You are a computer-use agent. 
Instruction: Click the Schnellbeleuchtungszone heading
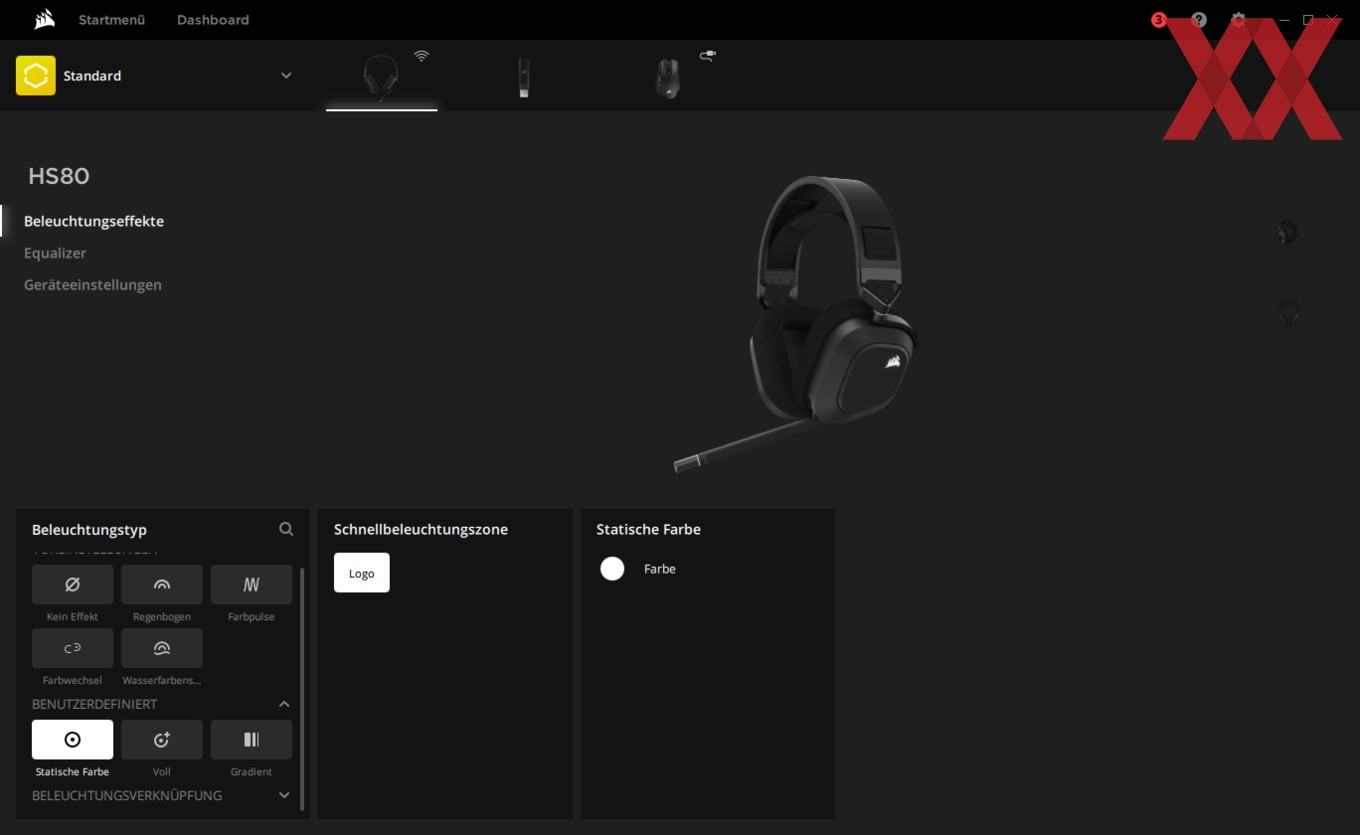pos(421,529)
